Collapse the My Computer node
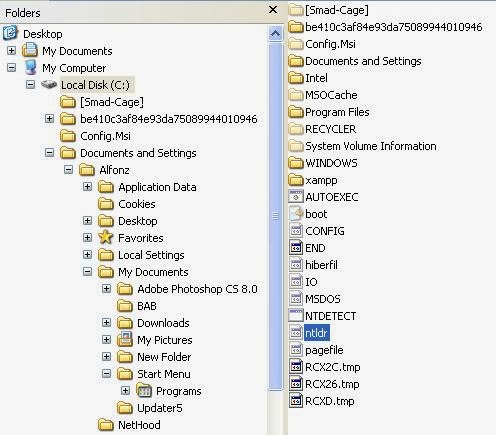The width and height of the screenshot is (496, 435). pos(11,68)
